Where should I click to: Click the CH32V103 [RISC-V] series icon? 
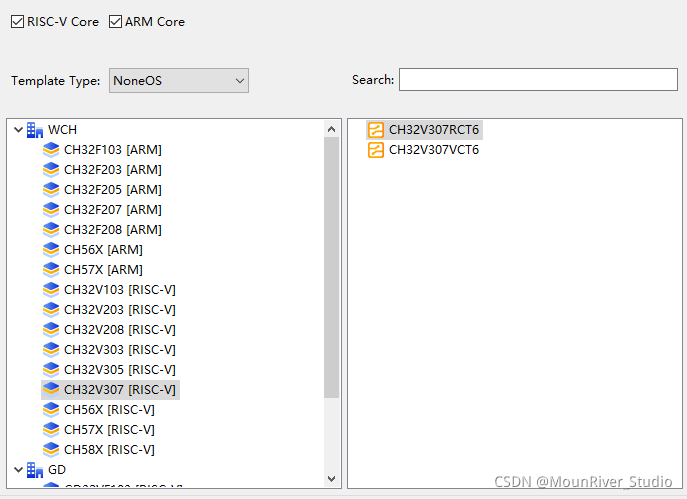51,290
